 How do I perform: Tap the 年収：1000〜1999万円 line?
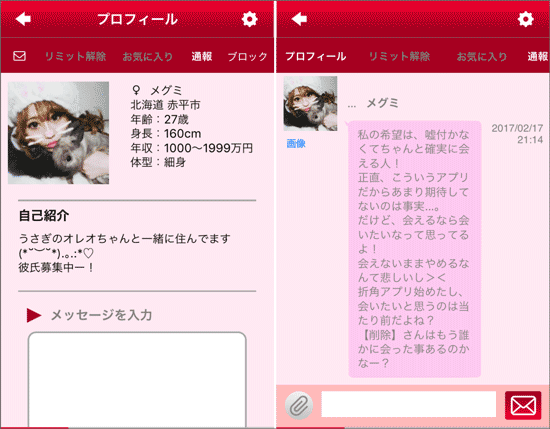coord(192,148)
